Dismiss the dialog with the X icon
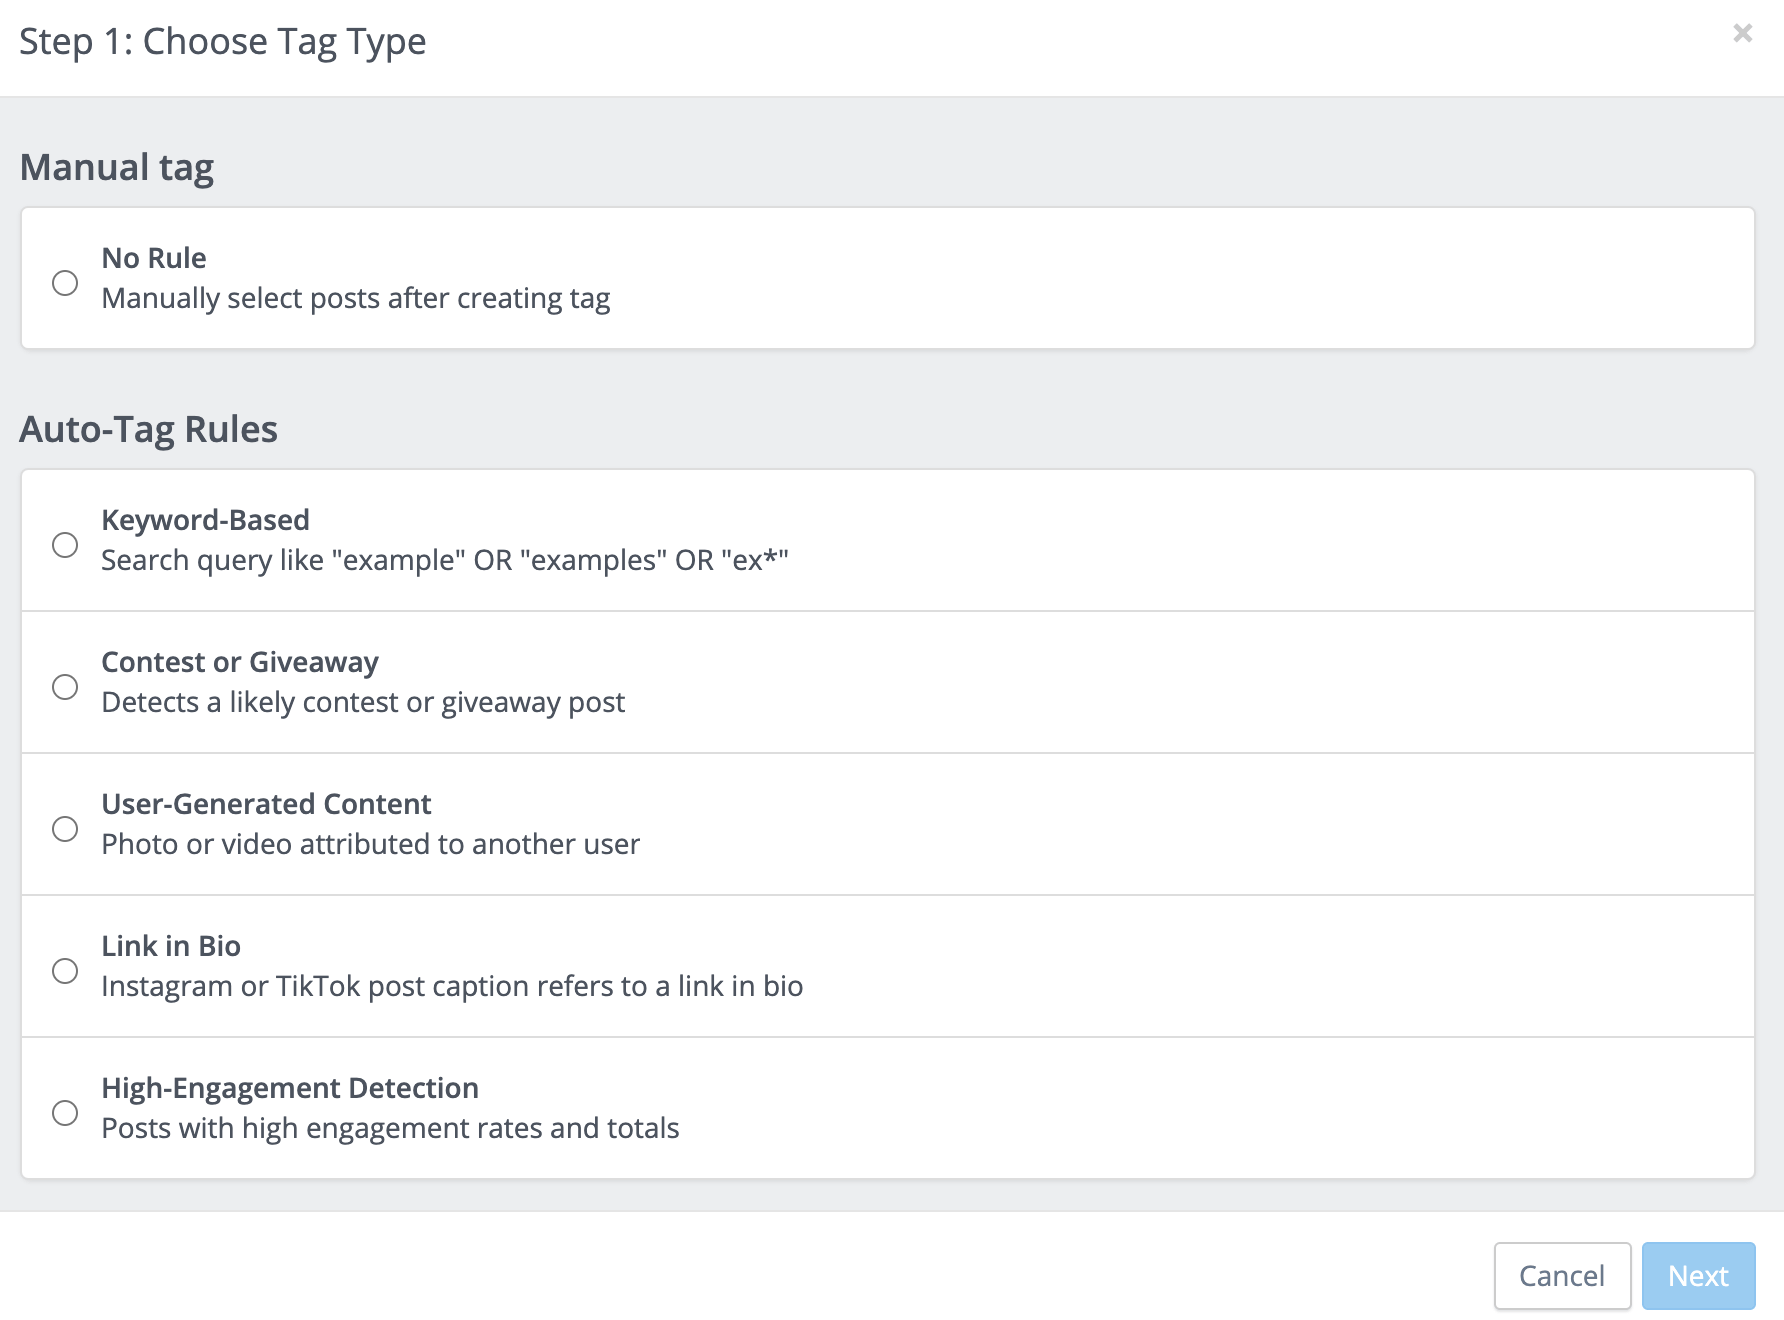This screenshot has width=1784, height=1320. [1742, 33]
